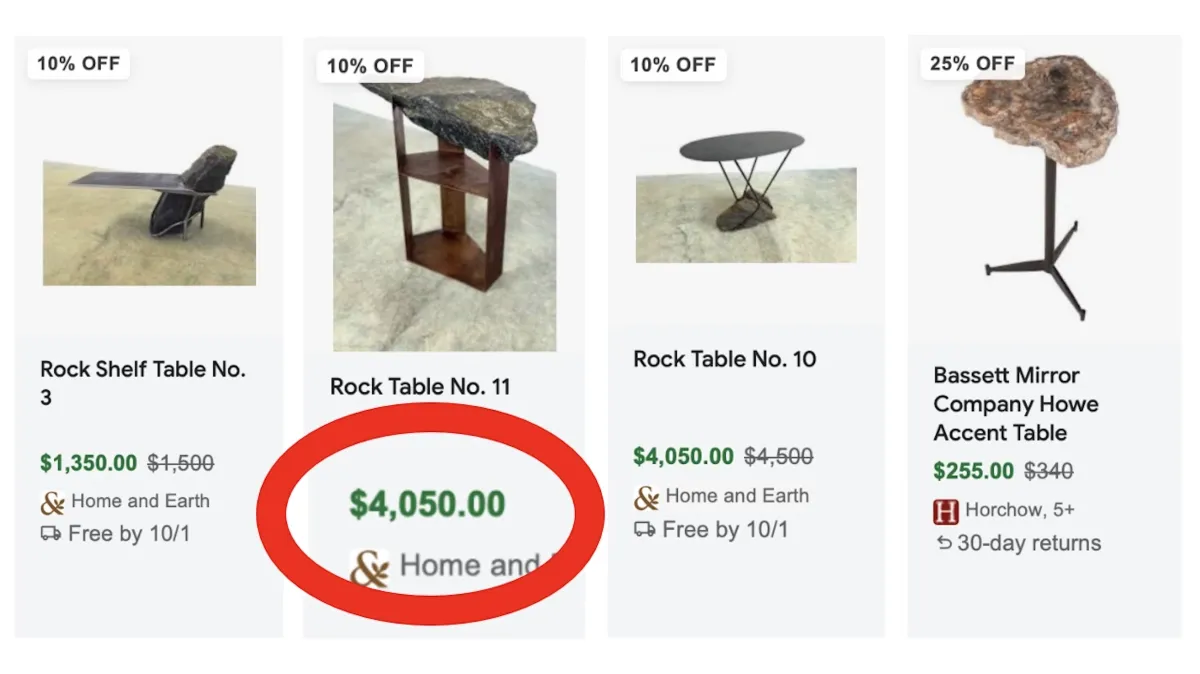The width and height of the screenshot is (1200, 674).
Task: View the Rock Table No. 10 product image
Action: tap(746, 196)
